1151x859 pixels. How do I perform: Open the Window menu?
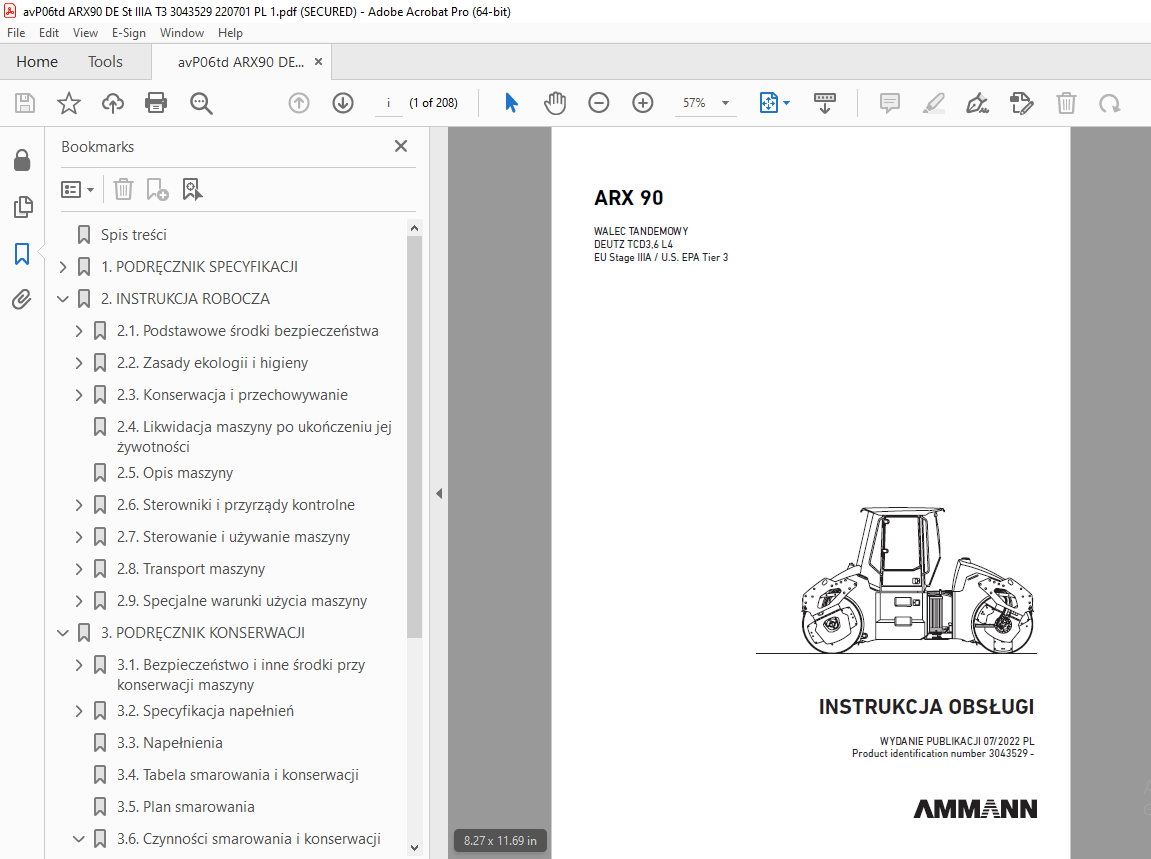point(181,33)
